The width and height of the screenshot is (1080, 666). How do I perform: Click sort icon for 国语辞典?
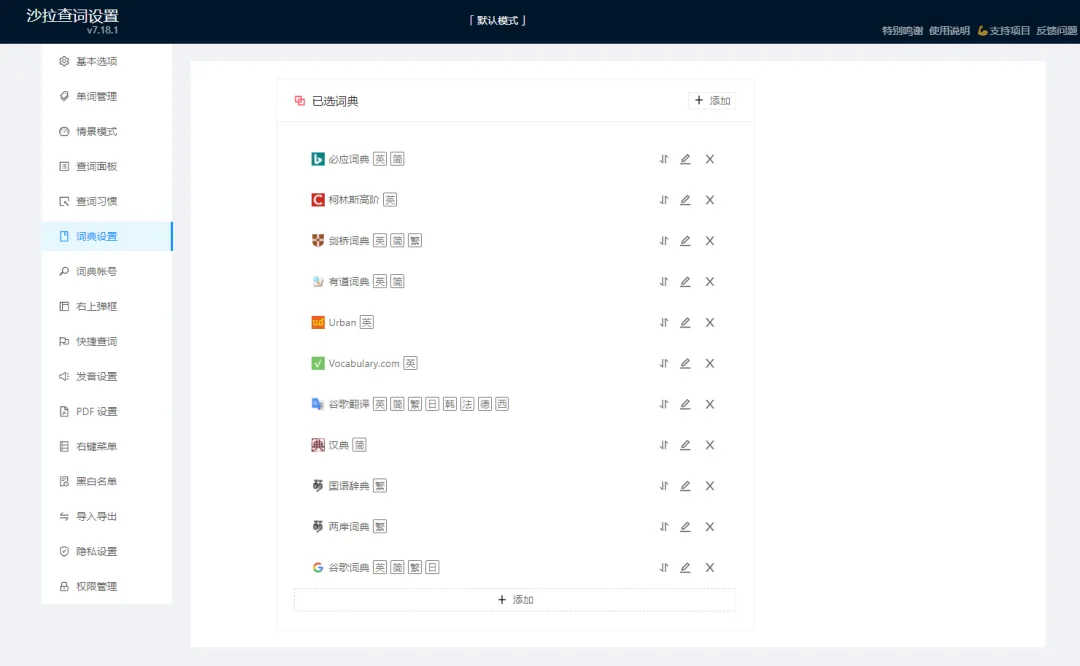(x=663, y=486)
